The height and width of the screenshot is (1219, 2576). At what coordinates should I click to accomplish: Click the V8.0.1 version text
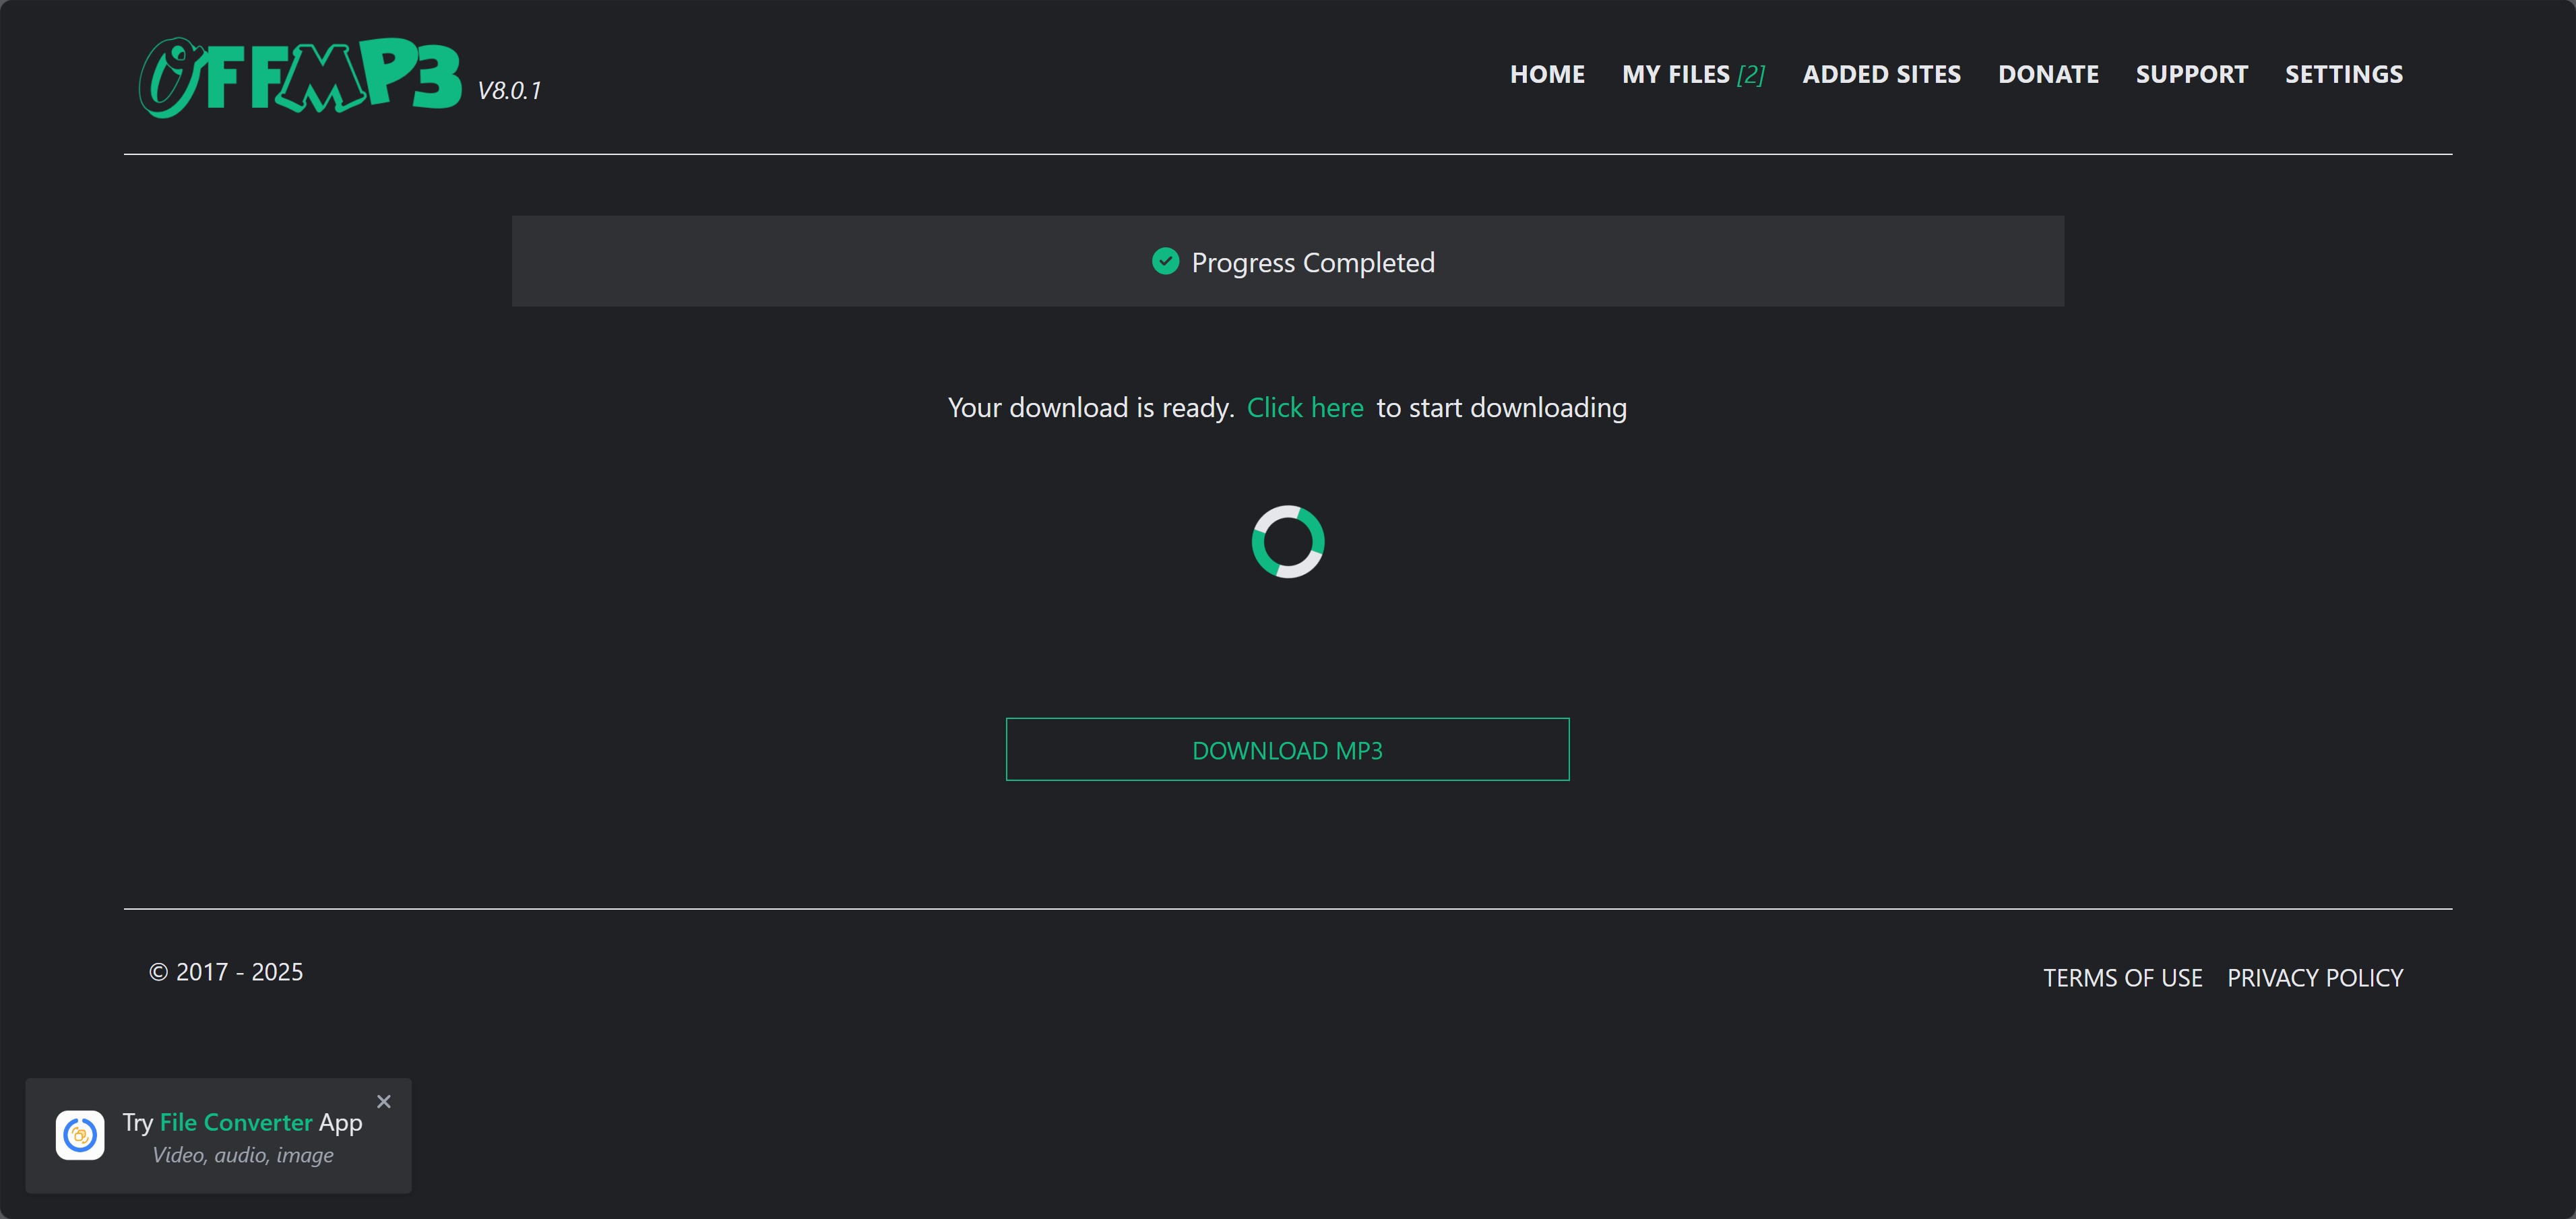509,90
